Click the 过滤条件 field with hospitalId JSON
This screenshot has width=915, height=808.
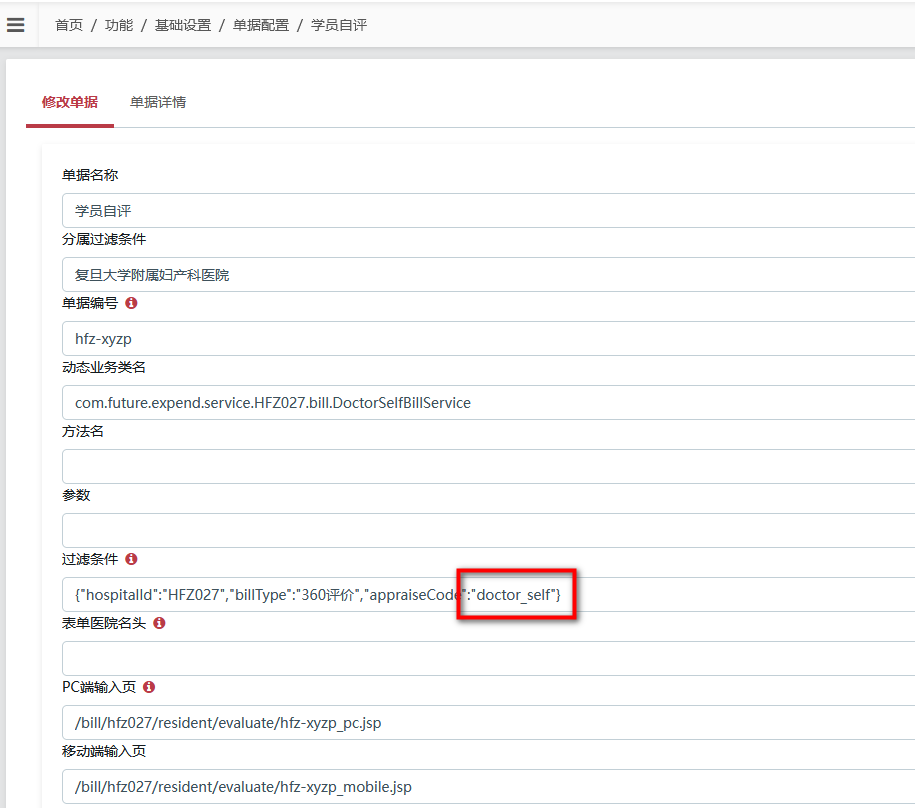pyautogui.click(x=488, y=594)
